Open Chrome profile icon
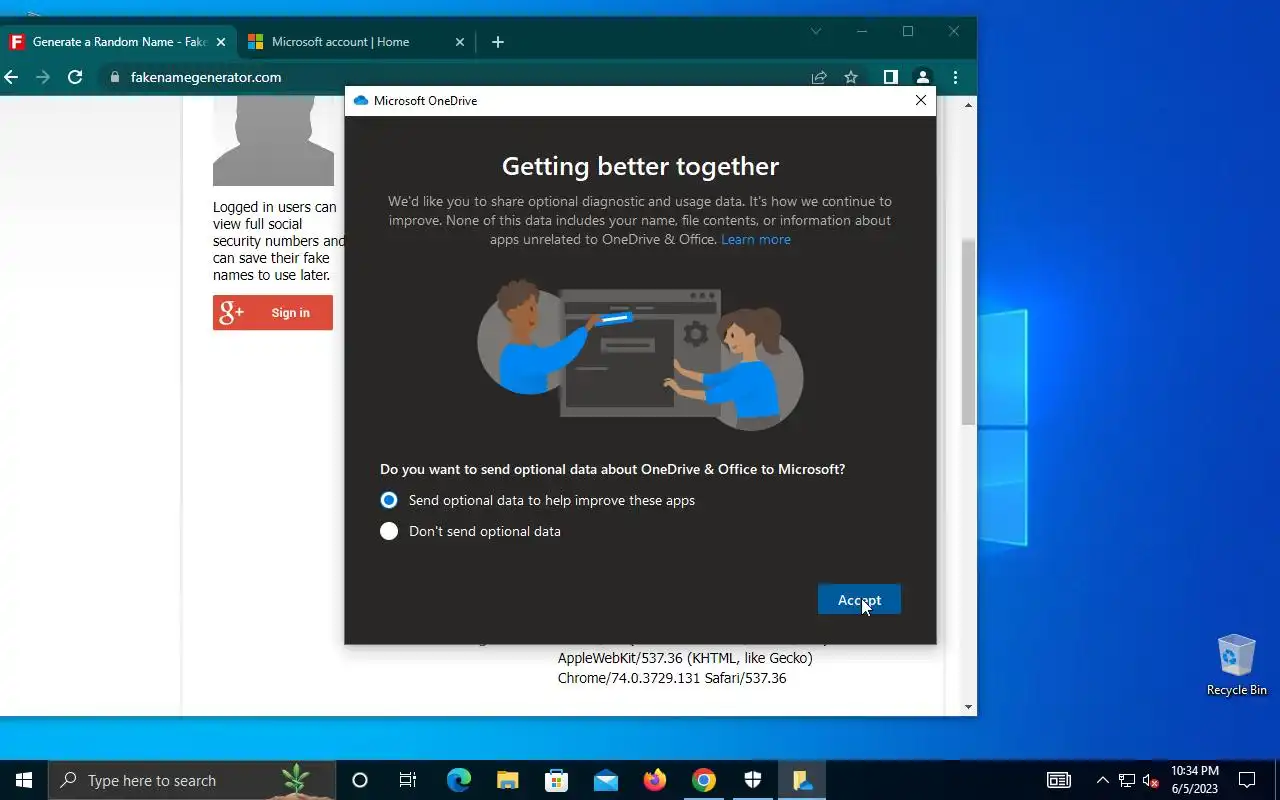1280x800 pixels. coord(923,77)
